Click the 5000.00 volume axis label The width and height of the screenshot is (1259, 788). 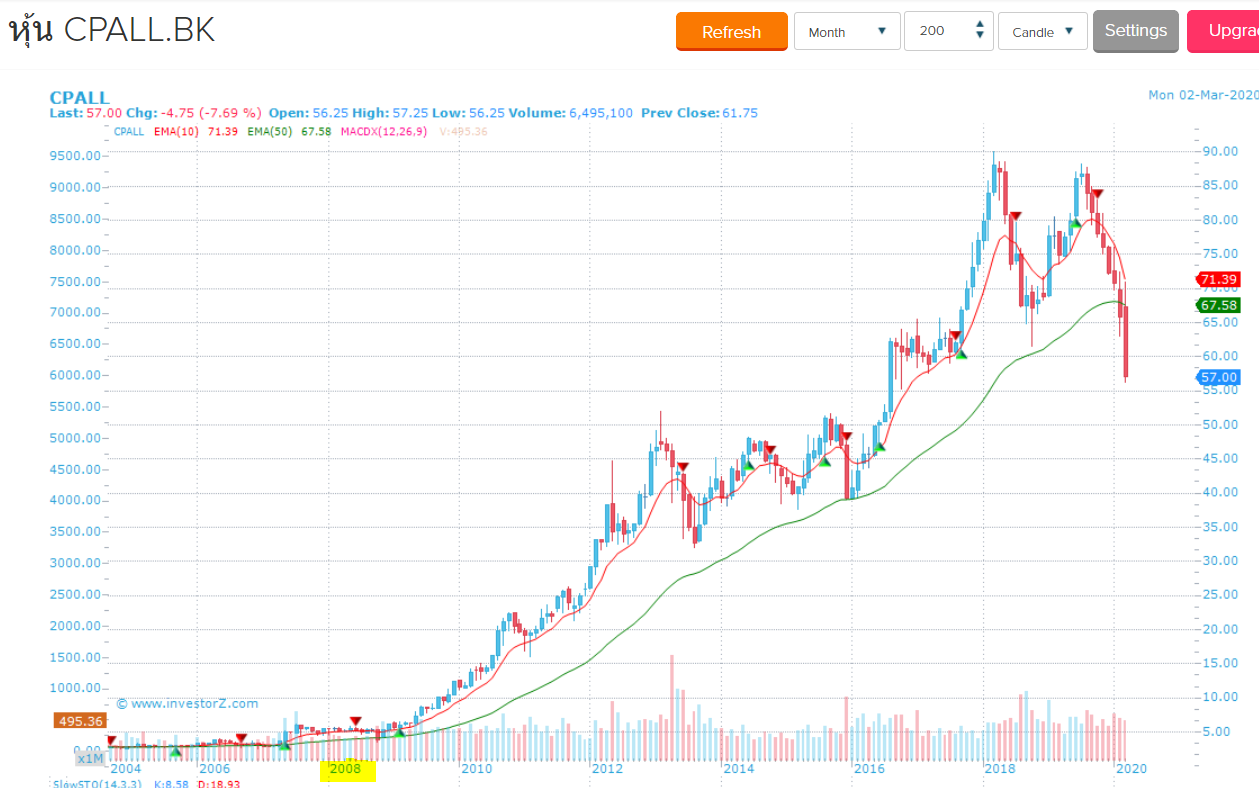tap(75, 438)
